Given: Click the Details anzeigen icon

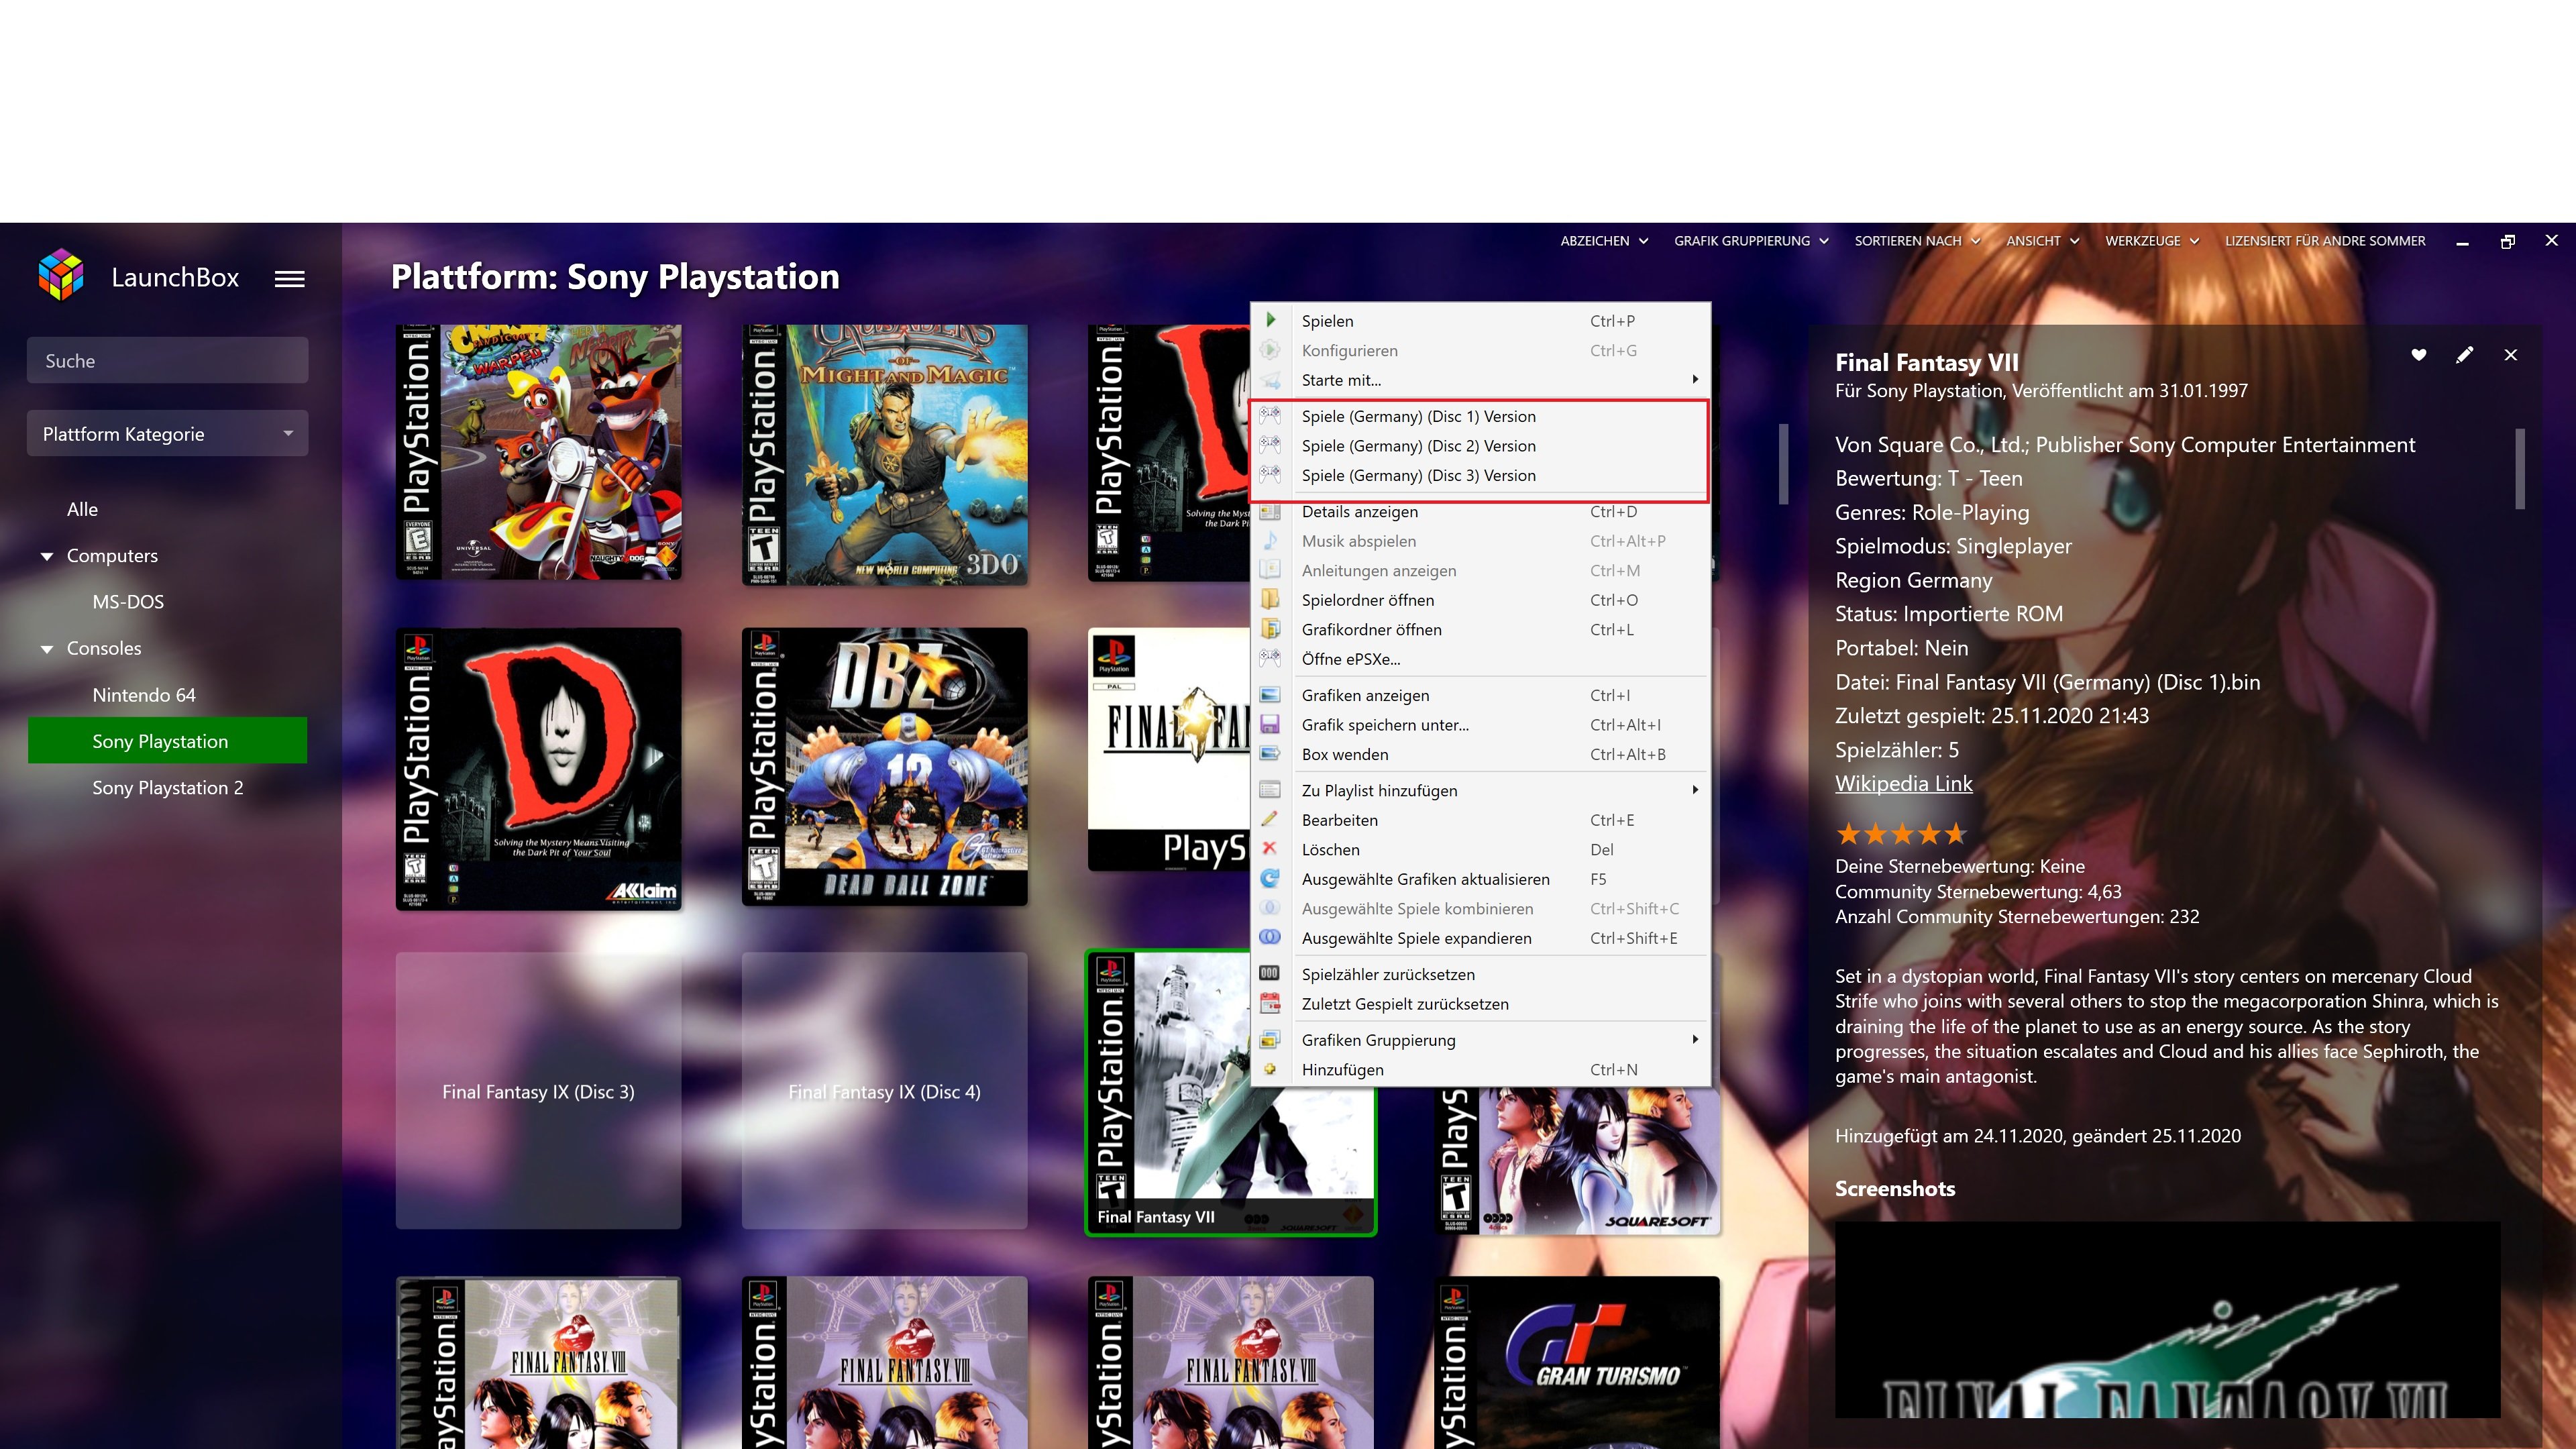Looking at the screenshot, I should [x=1270, y=512].
